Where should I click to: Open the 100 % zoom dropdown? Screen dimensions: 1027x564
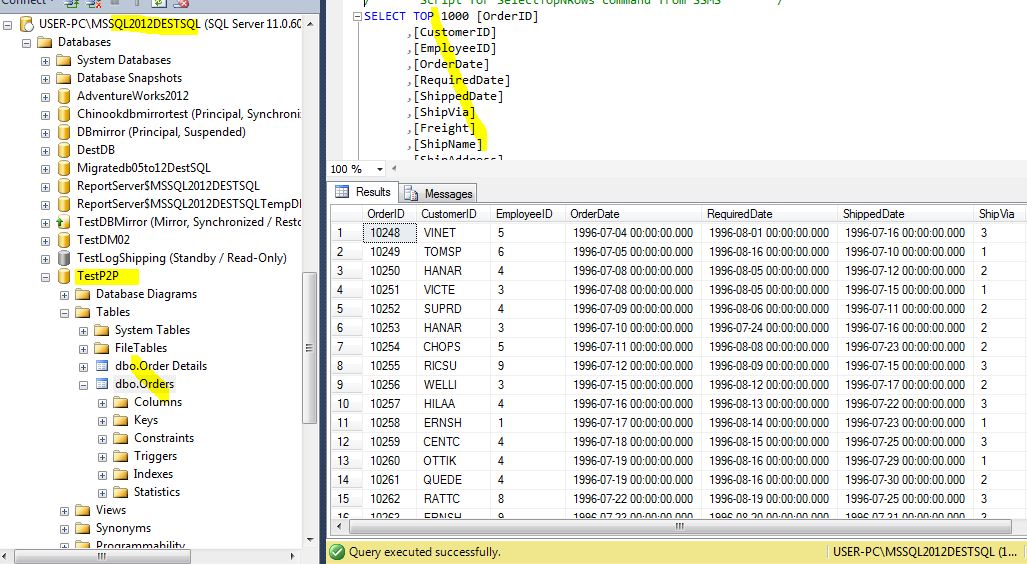click(x=380, y=169)
